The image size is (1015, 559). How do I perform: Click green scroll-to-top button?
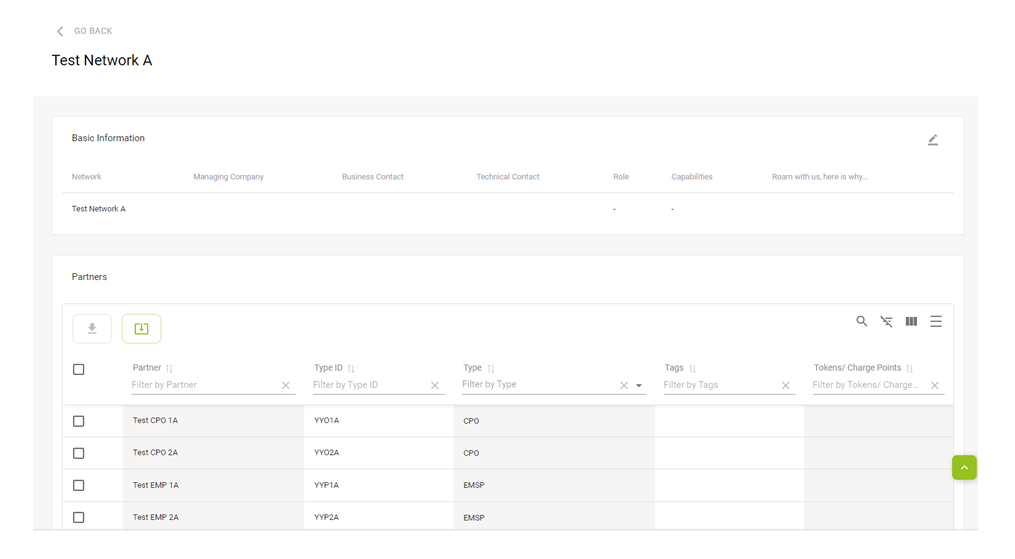(964, 468)
